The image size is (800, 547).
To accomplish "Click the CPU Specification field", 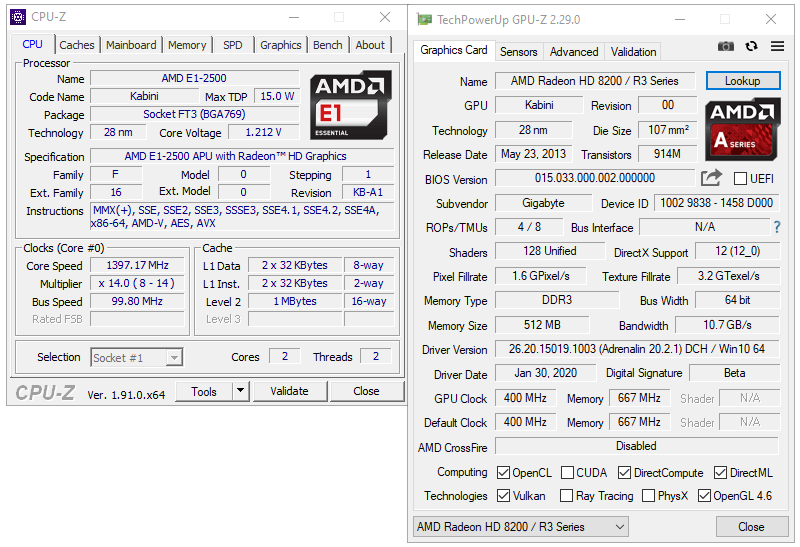I will tap(242, 156).
